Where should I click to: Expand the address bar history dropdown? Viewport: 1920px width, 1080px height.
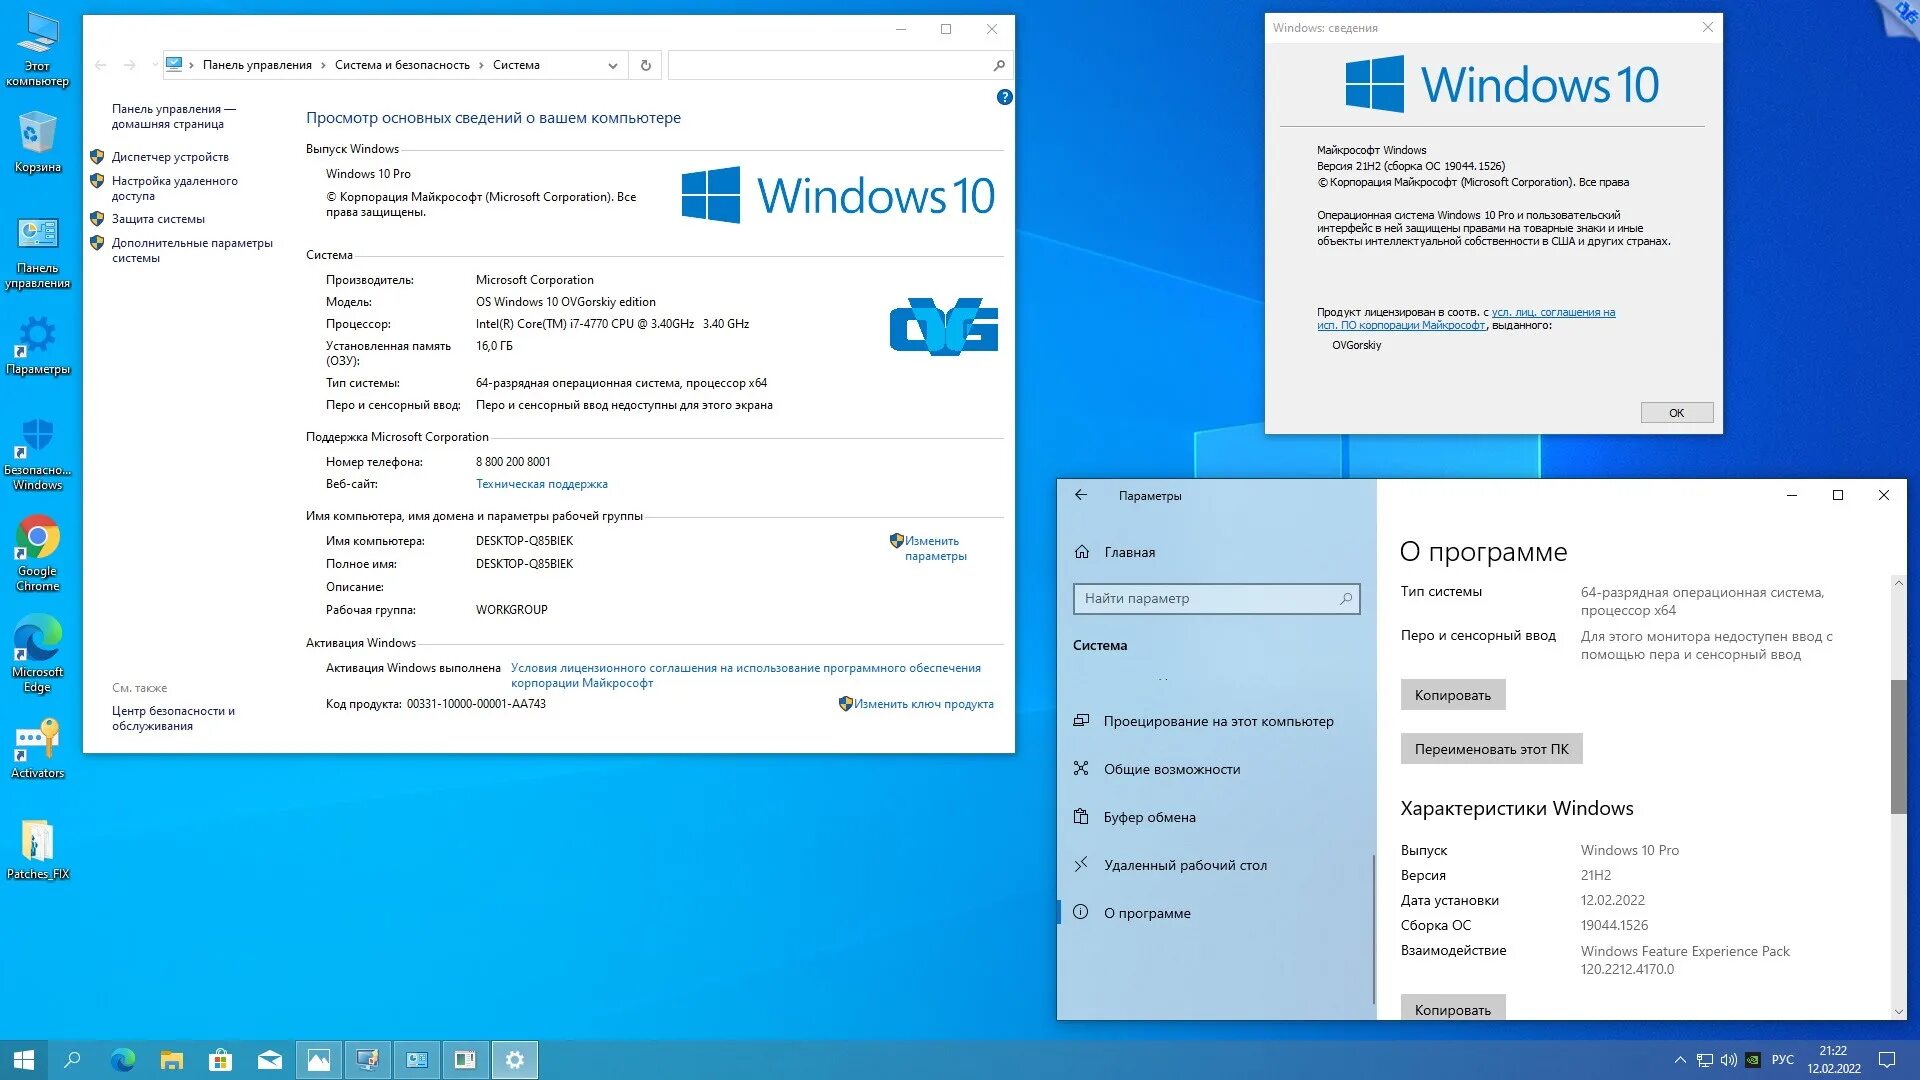click(x=613, y=65)
